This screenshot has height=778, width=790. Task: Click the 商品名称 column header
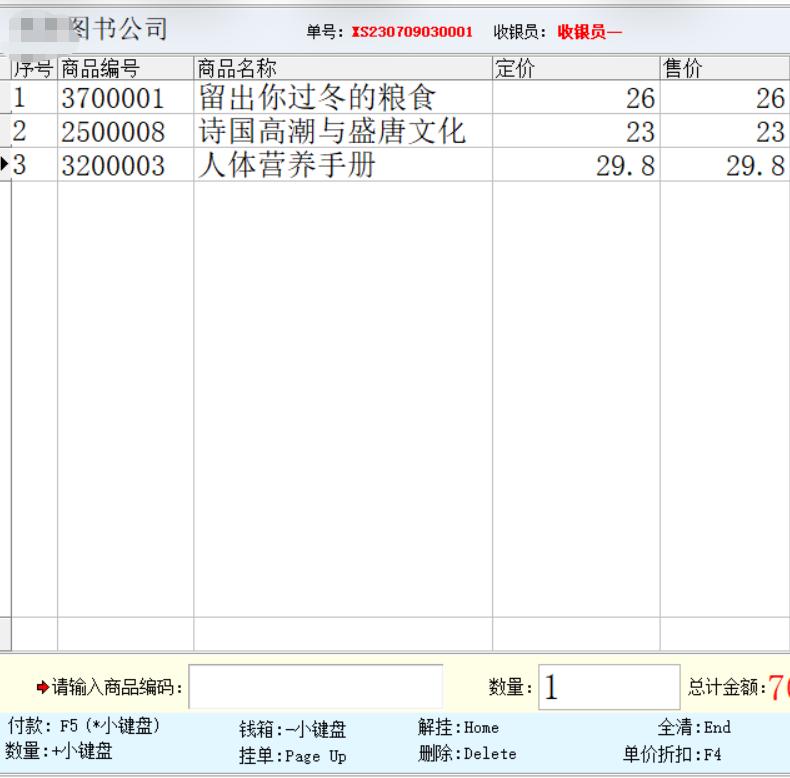[343, 68]
